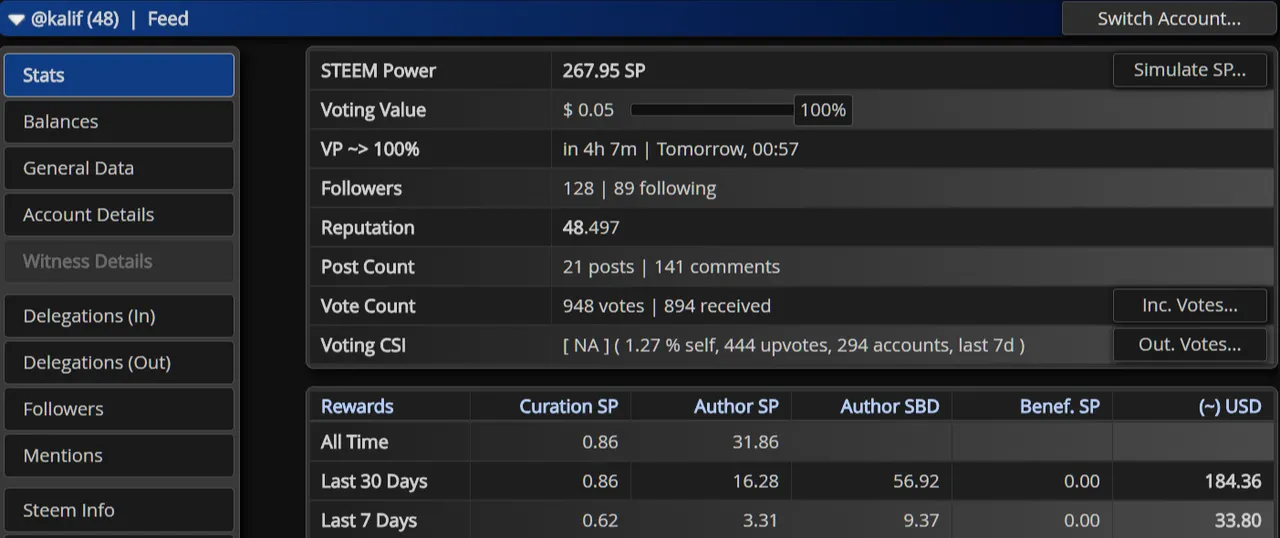Open the Mentions sidebar tab
This screenshot has width=1280, height=538.
pos(119,455)
